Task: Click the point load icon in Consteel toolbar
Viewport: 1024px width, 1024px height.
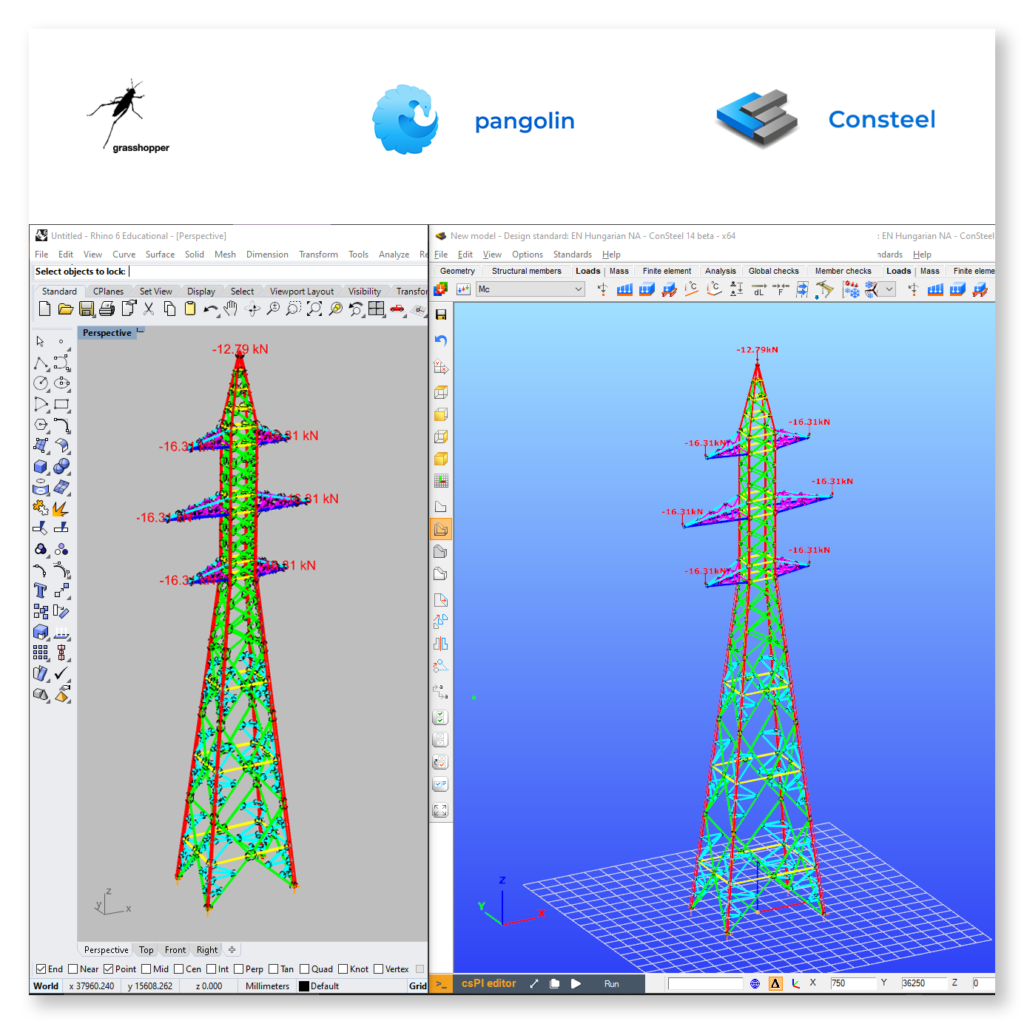Action: coord(602,289)
